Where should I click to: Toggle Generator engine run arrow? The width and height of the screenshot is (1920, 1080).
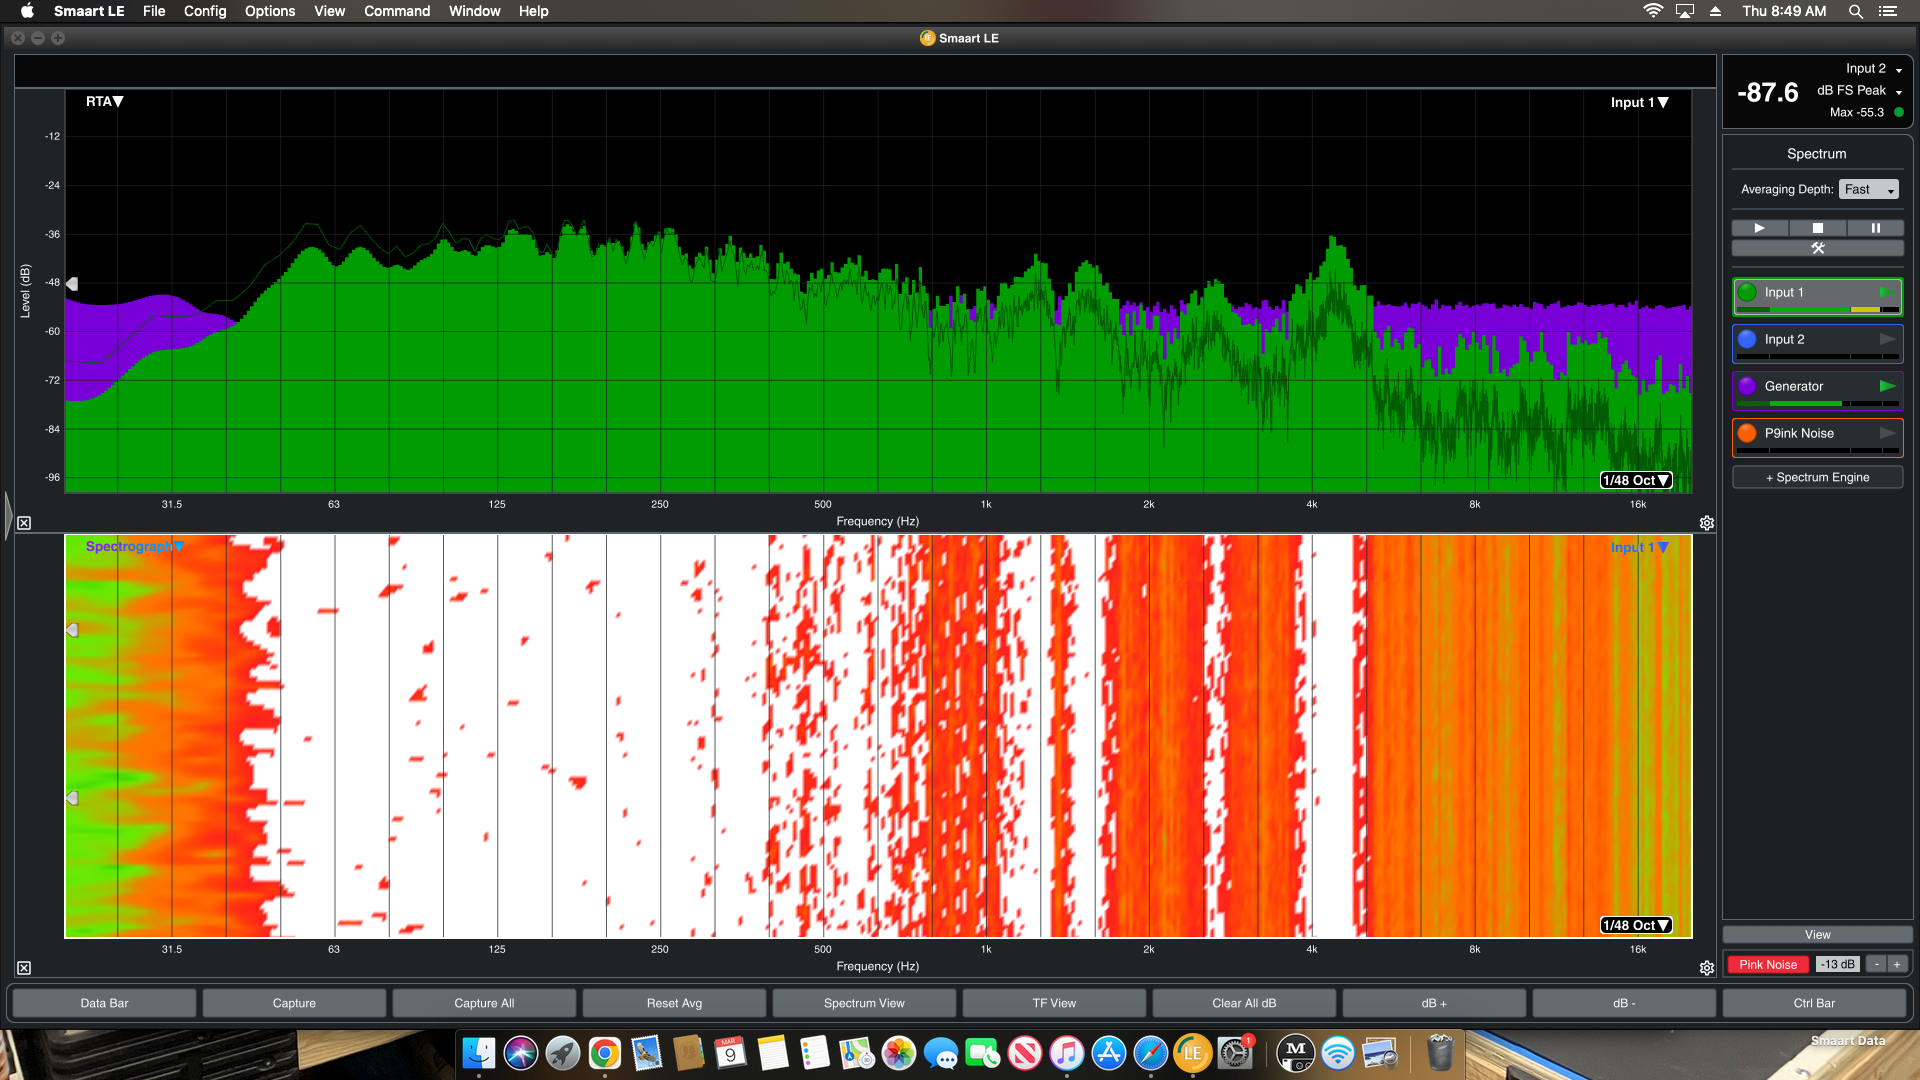tap(1887, 386)
